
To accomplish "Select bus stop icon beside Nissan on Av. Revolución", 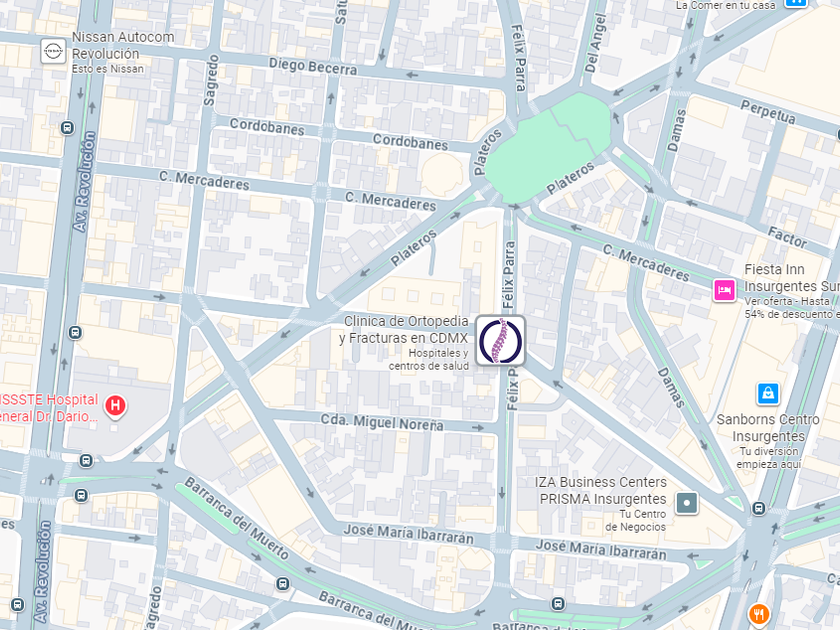I will (68, 128).
